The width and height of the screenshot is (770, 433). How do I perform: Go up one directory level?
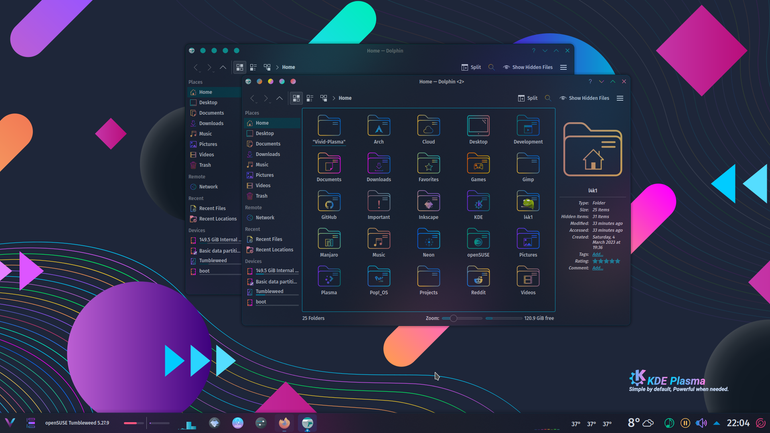(x=279, y=98)
